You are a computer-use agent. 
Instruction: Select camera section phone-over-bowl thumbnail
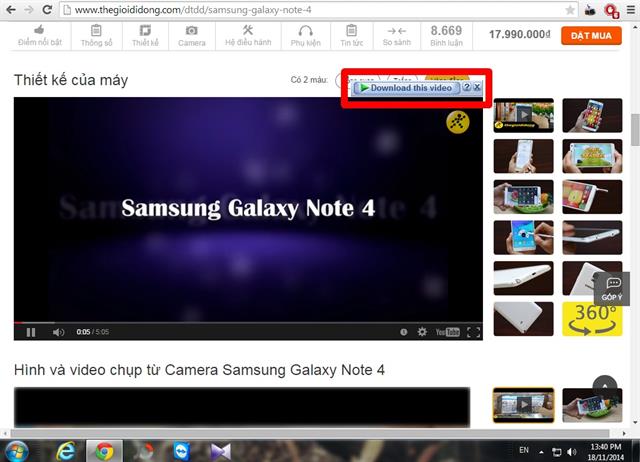pos(592,405)
